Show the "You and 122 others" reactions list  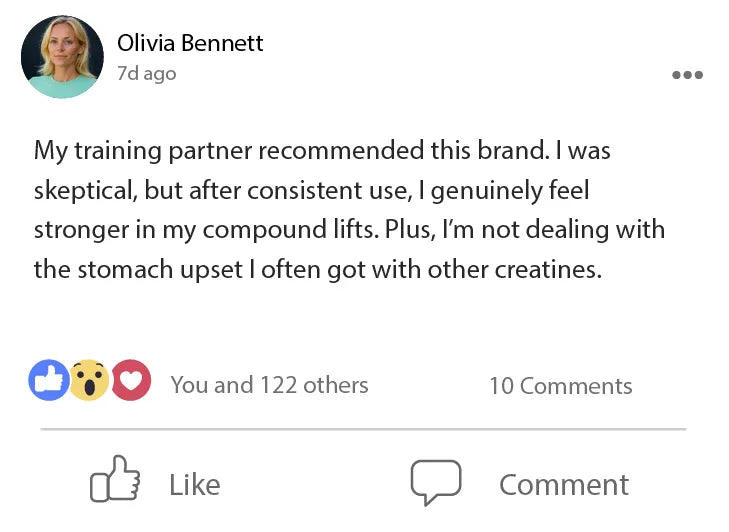pos(269,385)
